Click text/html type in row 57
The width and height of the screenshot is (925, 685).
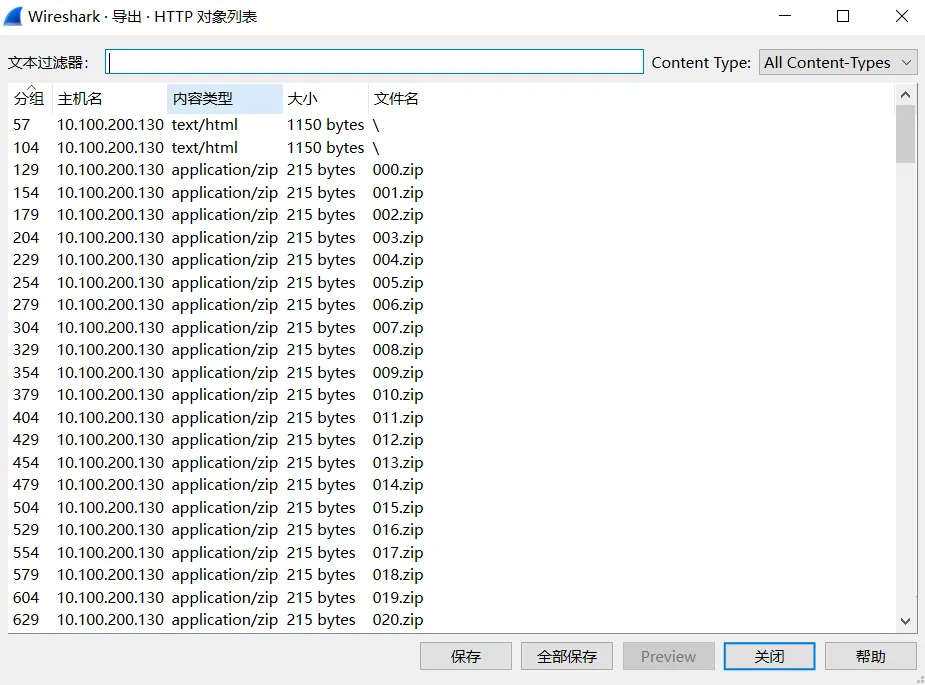[x=205, y=124]
